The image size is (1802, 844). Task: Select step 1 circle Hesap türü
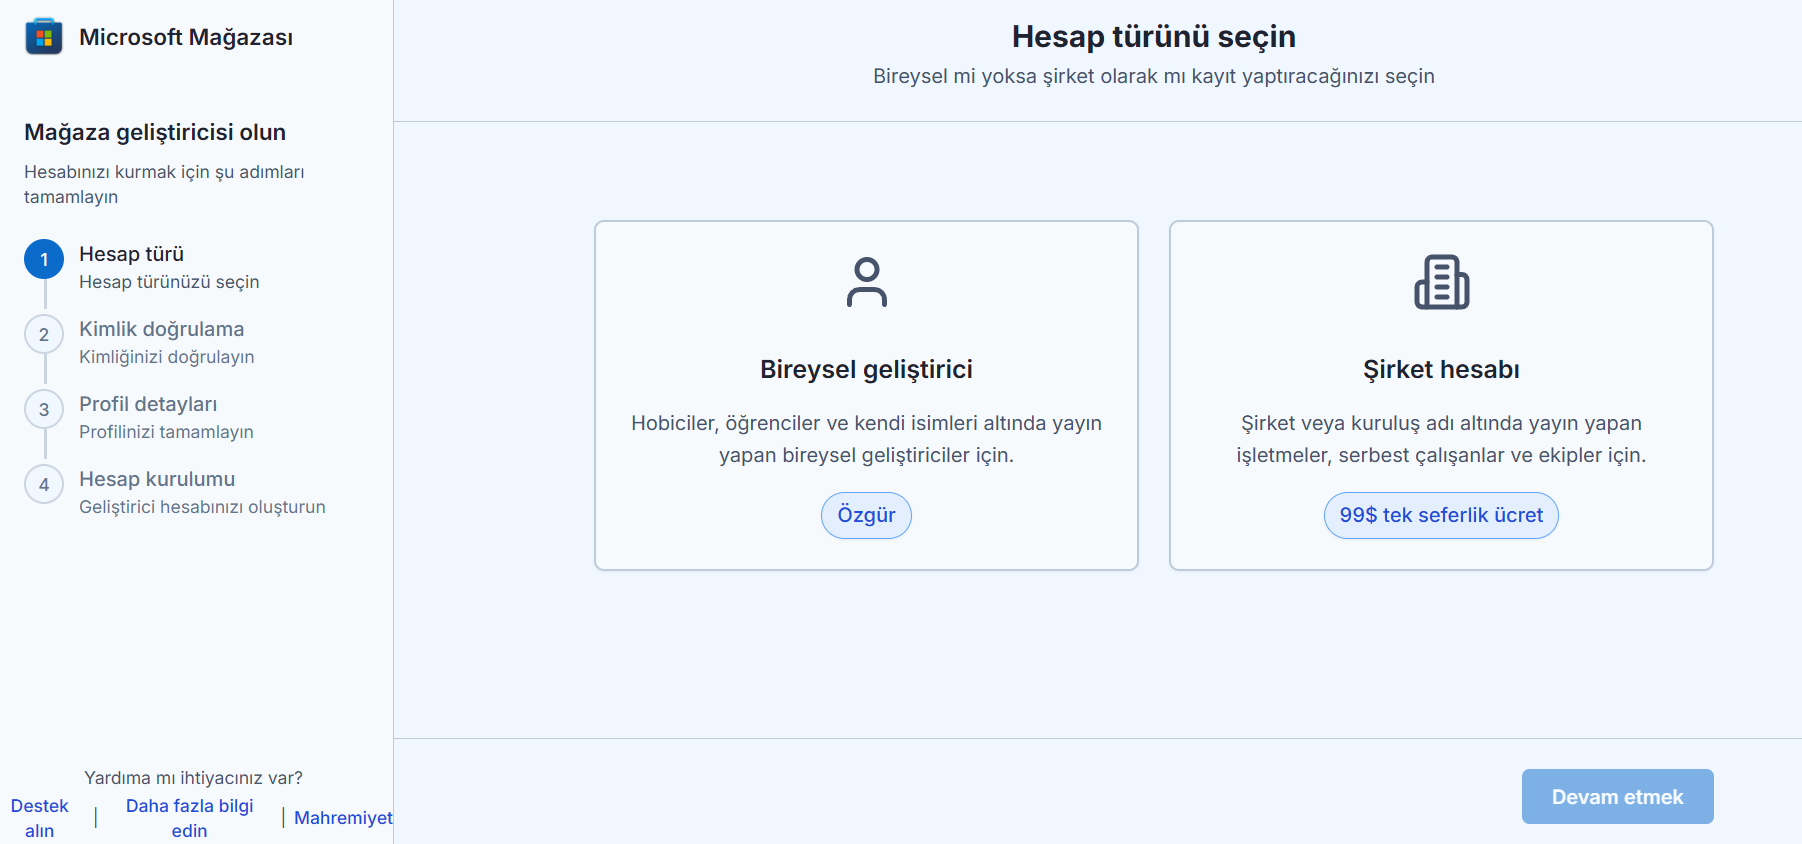pyautogui.click(x=44, y=259)
